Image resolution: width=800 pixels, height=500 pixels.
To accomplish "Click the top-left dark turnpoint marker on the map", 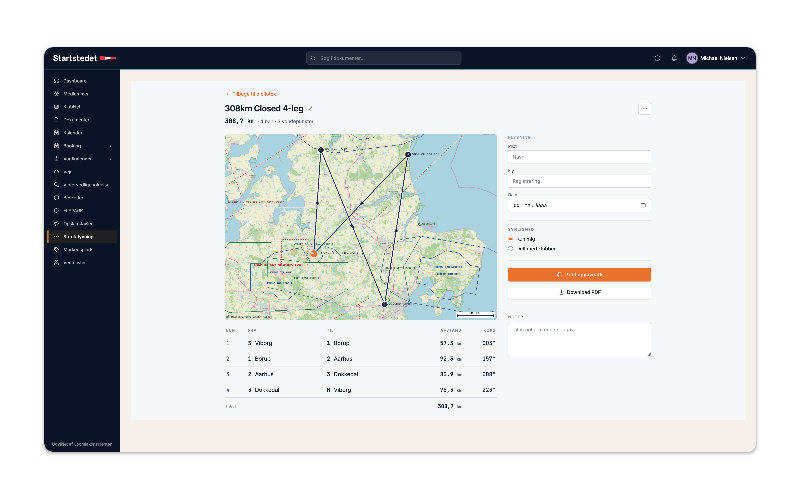I will pyautogui.click(x=321, y=150).
